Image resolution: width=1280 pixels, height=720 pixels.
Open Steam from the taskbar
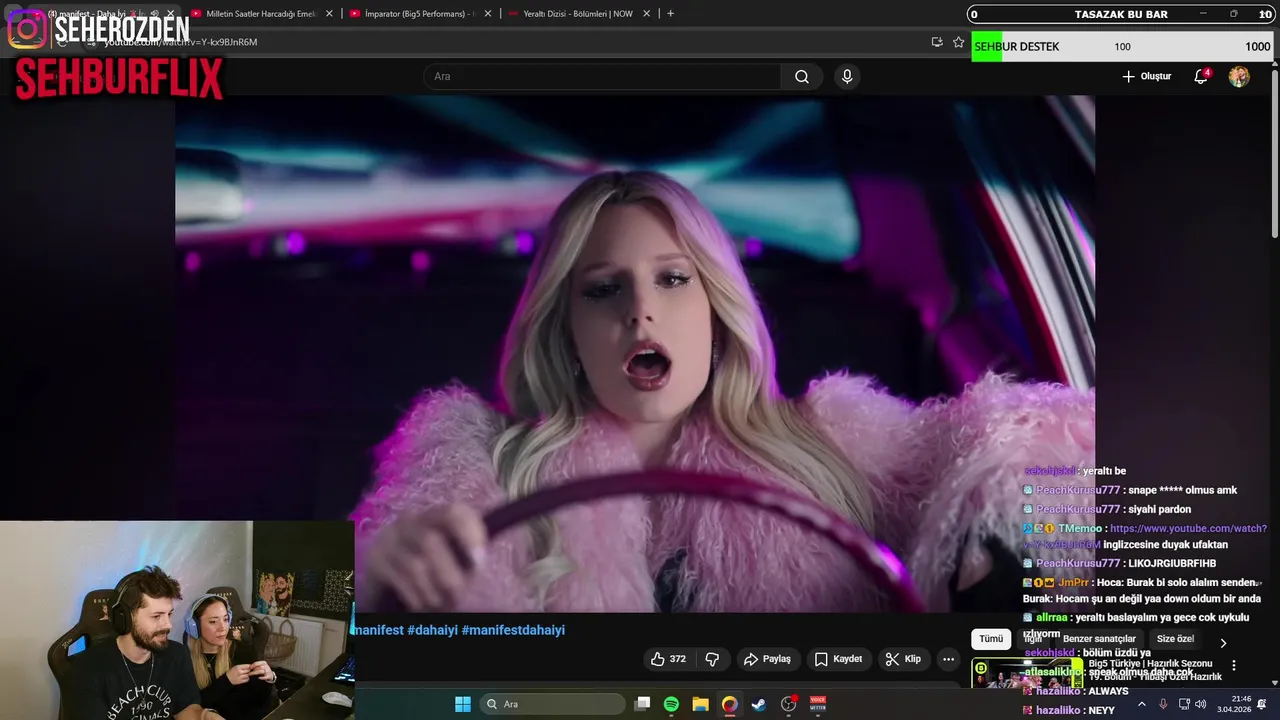point(759,704)
